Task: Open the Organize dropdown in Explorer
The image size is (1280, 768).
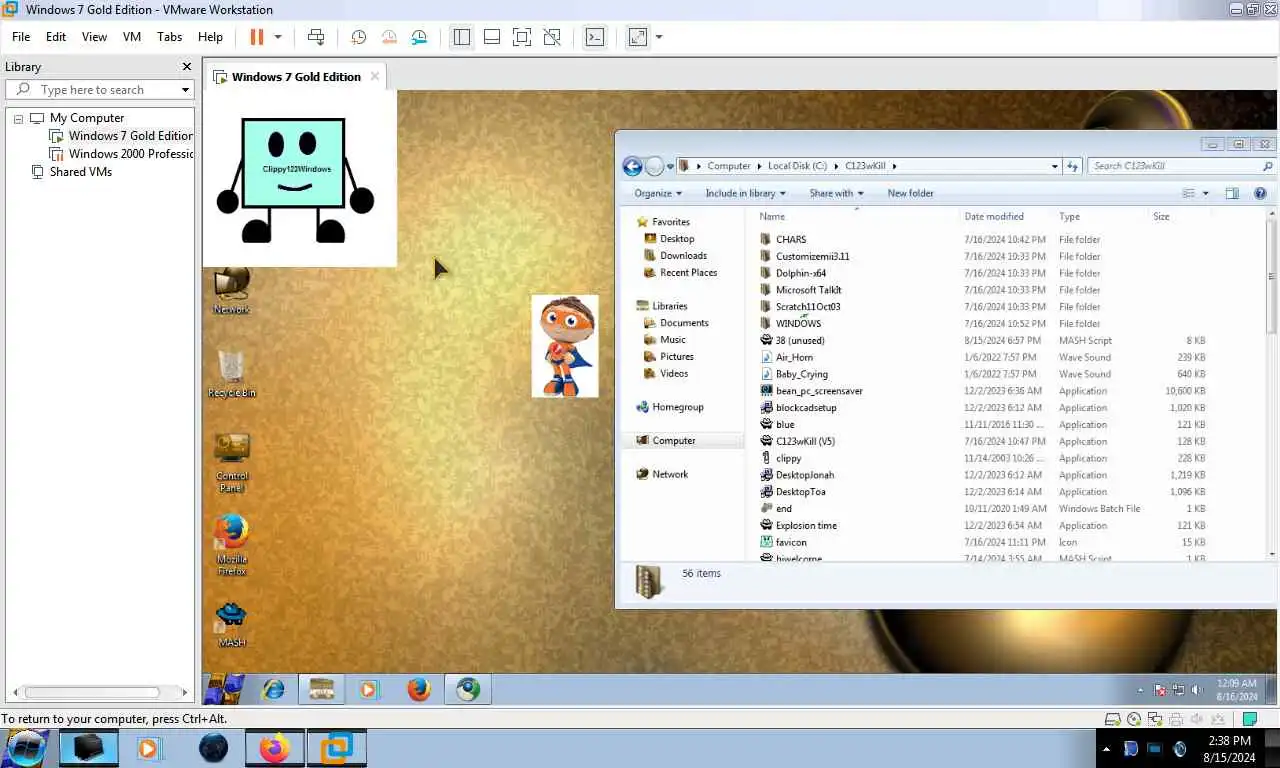Action: pyautogui.click(x=658, y=193)
